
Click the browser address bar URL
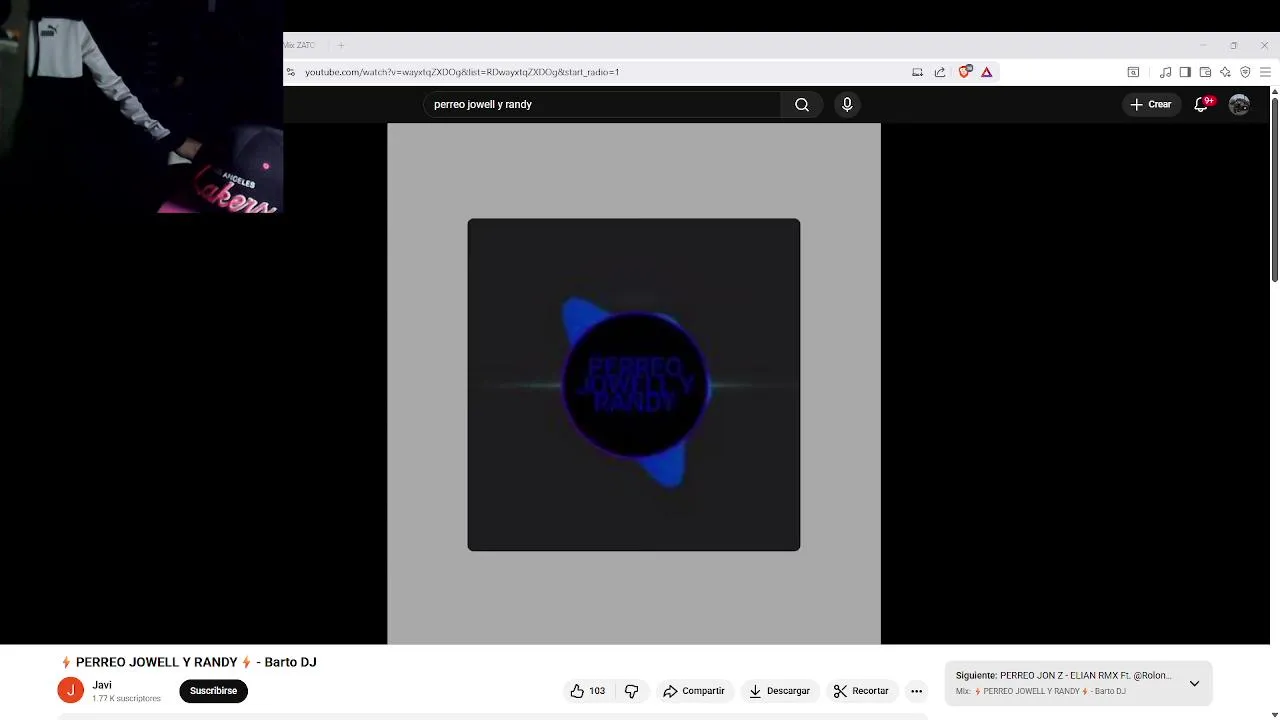coord(462,72)
